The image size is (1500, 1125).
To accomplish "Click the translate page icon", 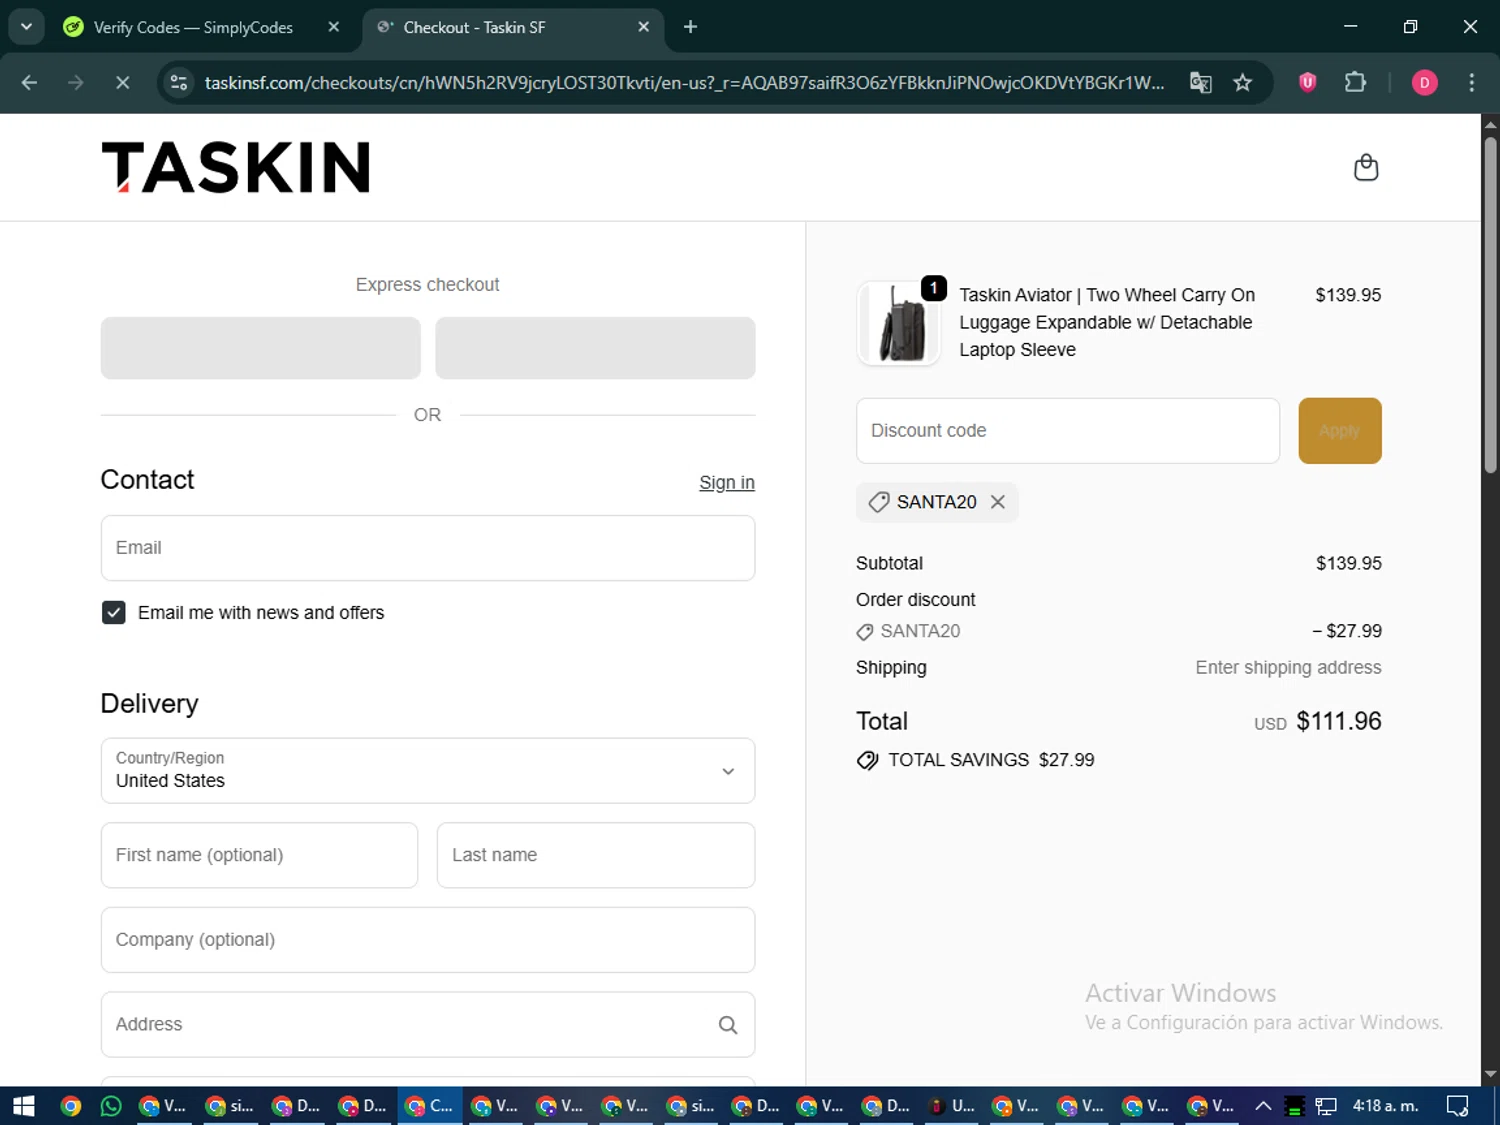I will pos(1200,83).
